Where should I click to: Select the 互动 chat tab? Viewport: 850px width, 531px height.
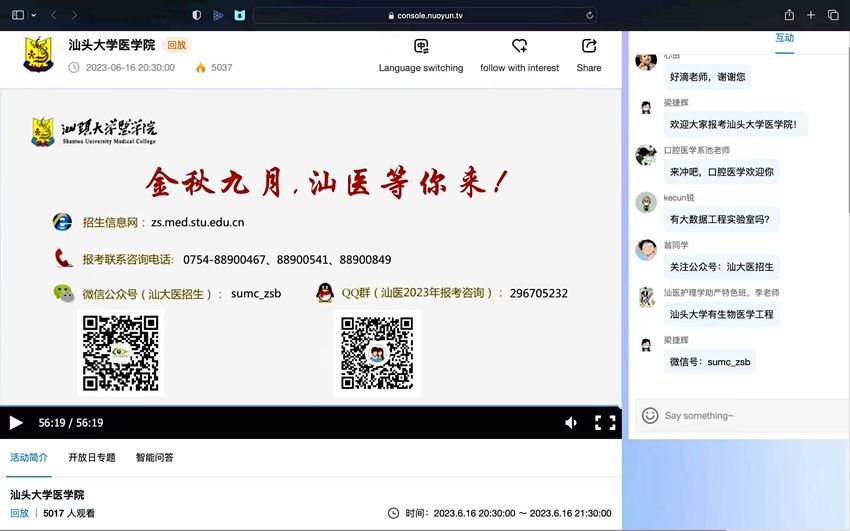[784, 38]
